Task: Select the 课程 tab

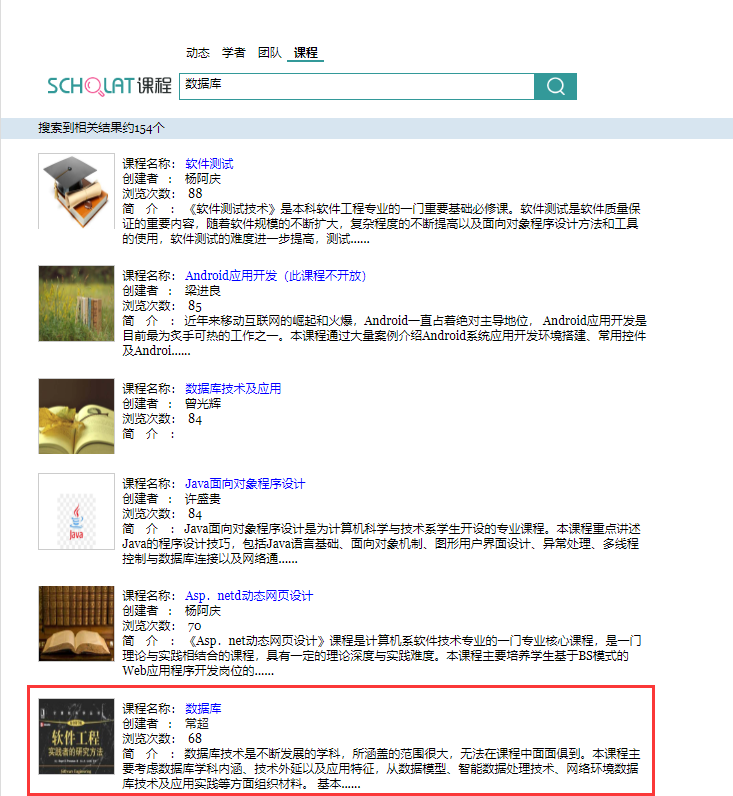Action: (x=305, y=53)
